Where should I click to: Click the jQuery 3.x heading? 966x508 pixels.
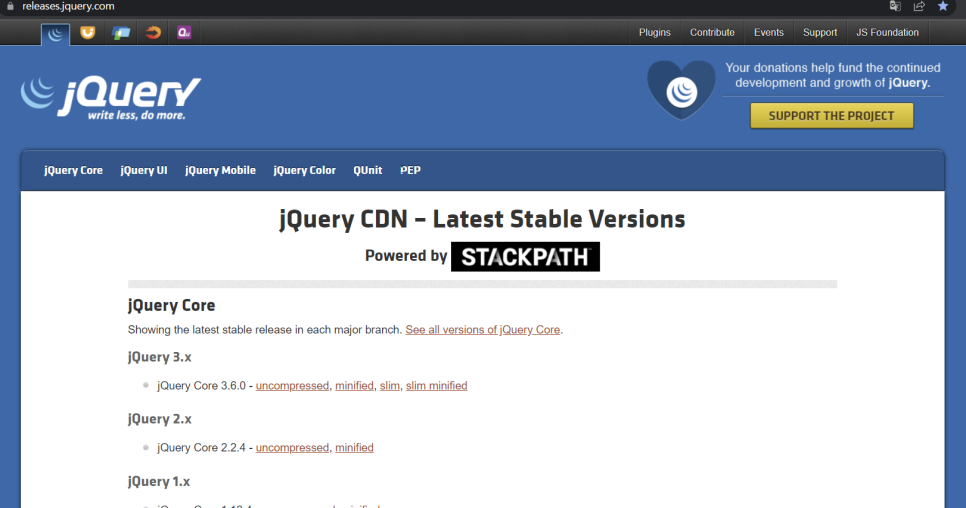(160, 357)
